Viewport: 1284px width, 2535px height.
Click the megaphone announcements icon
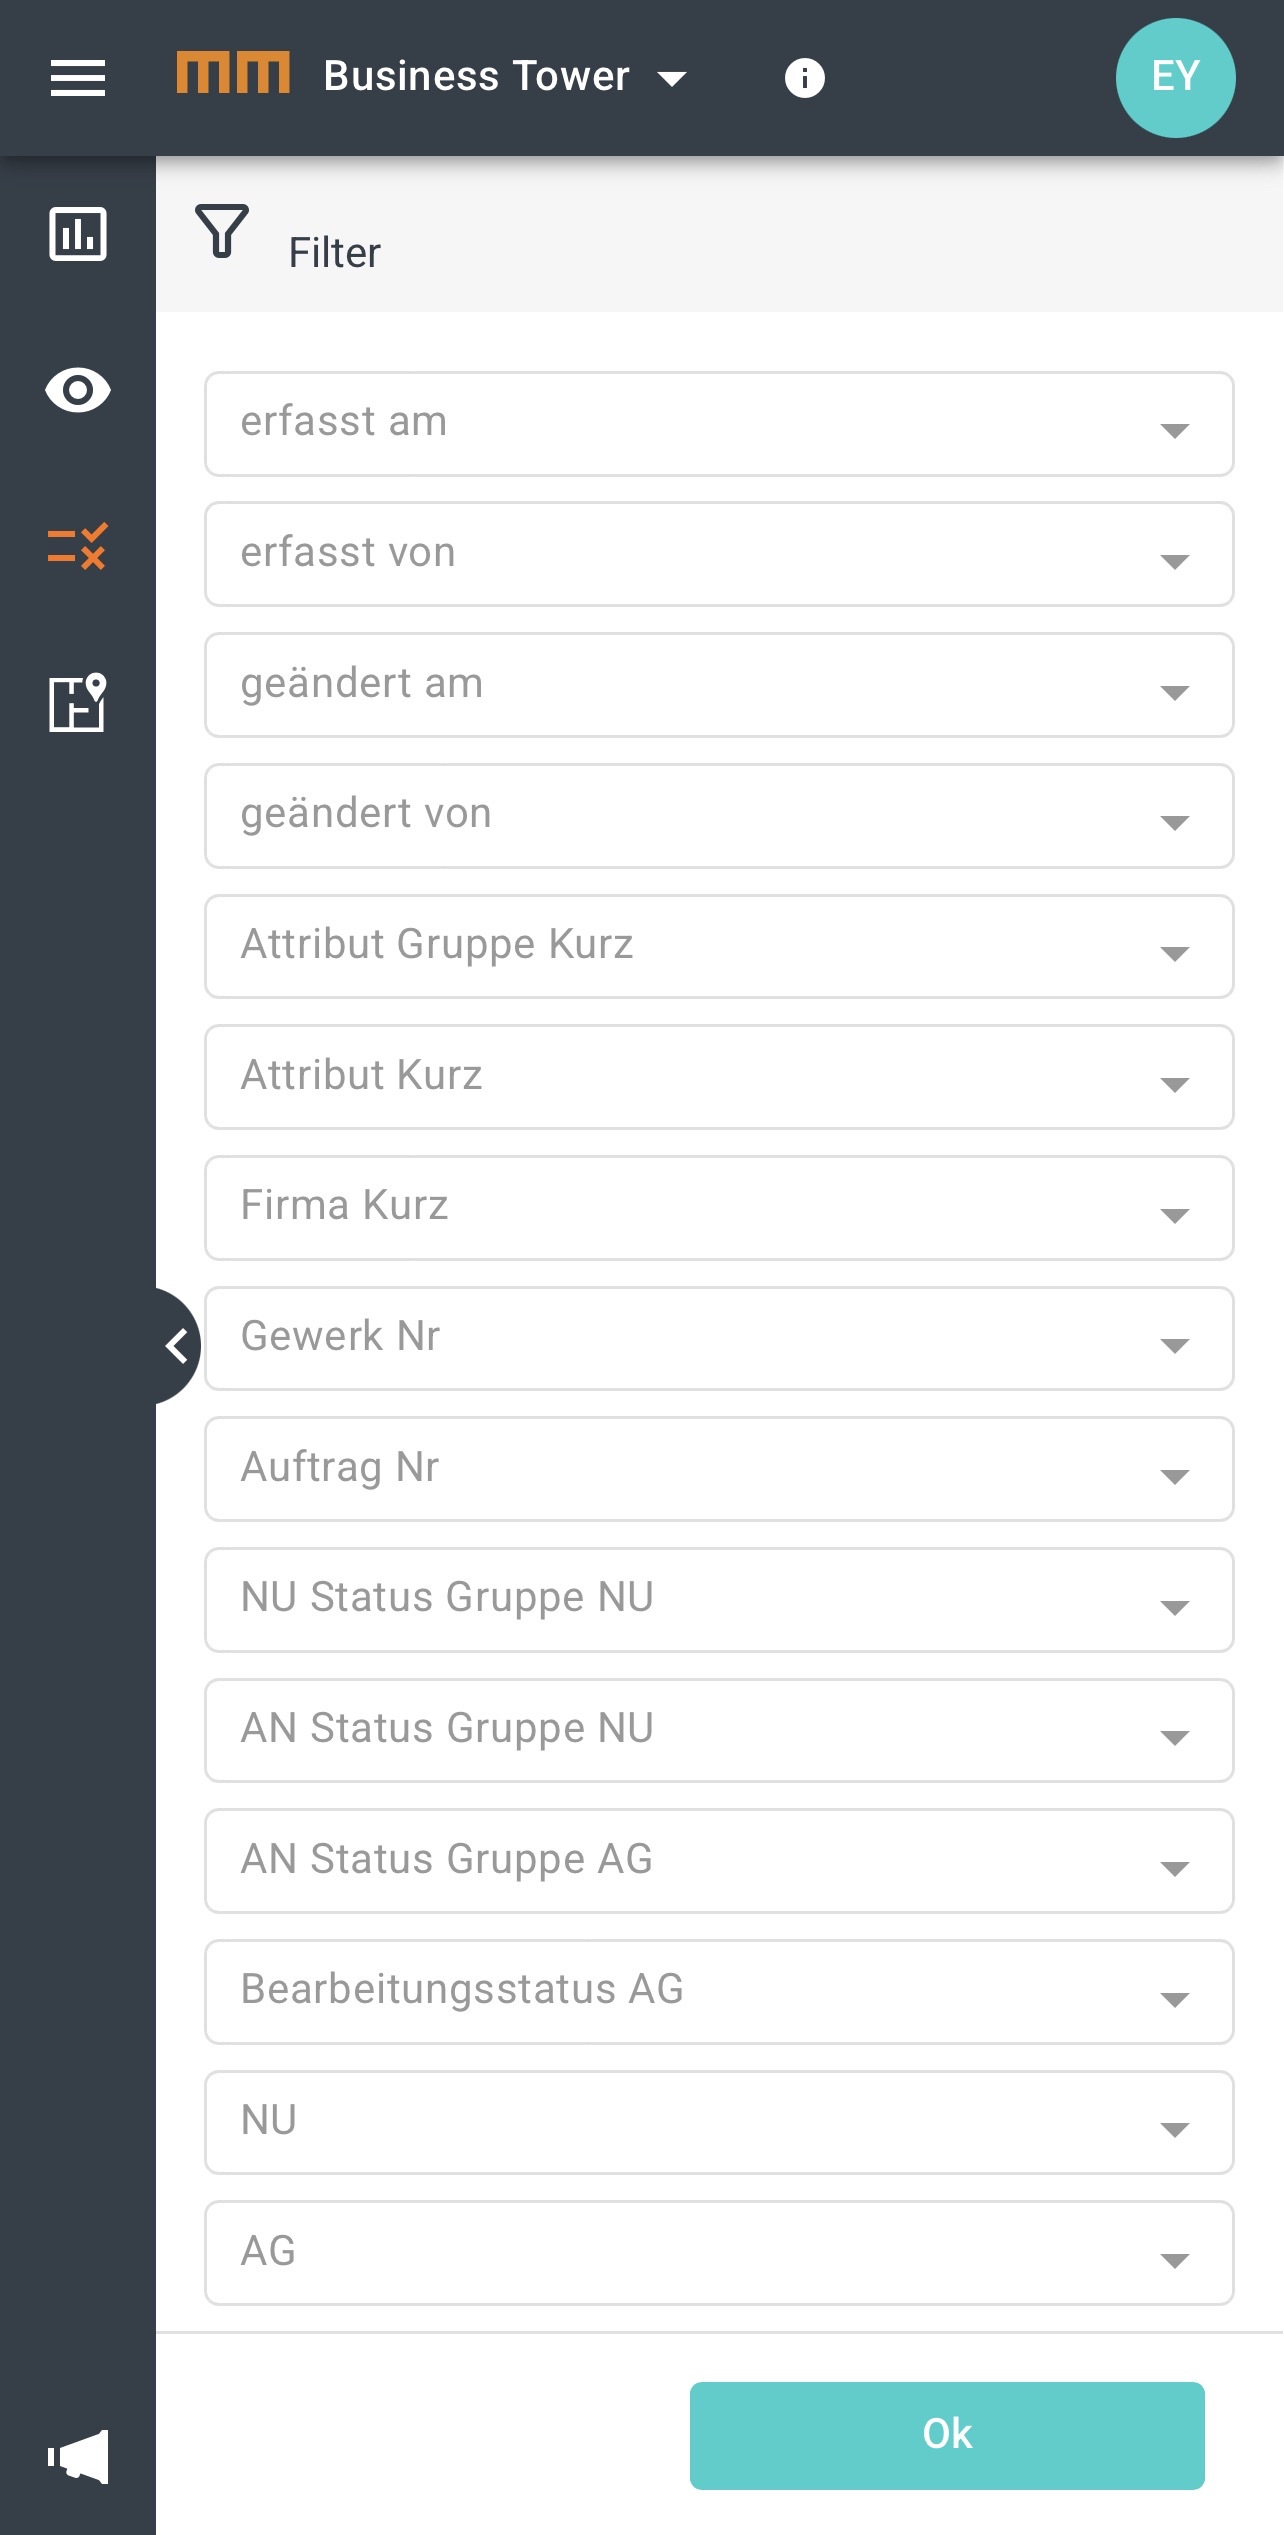point(78,2456)
